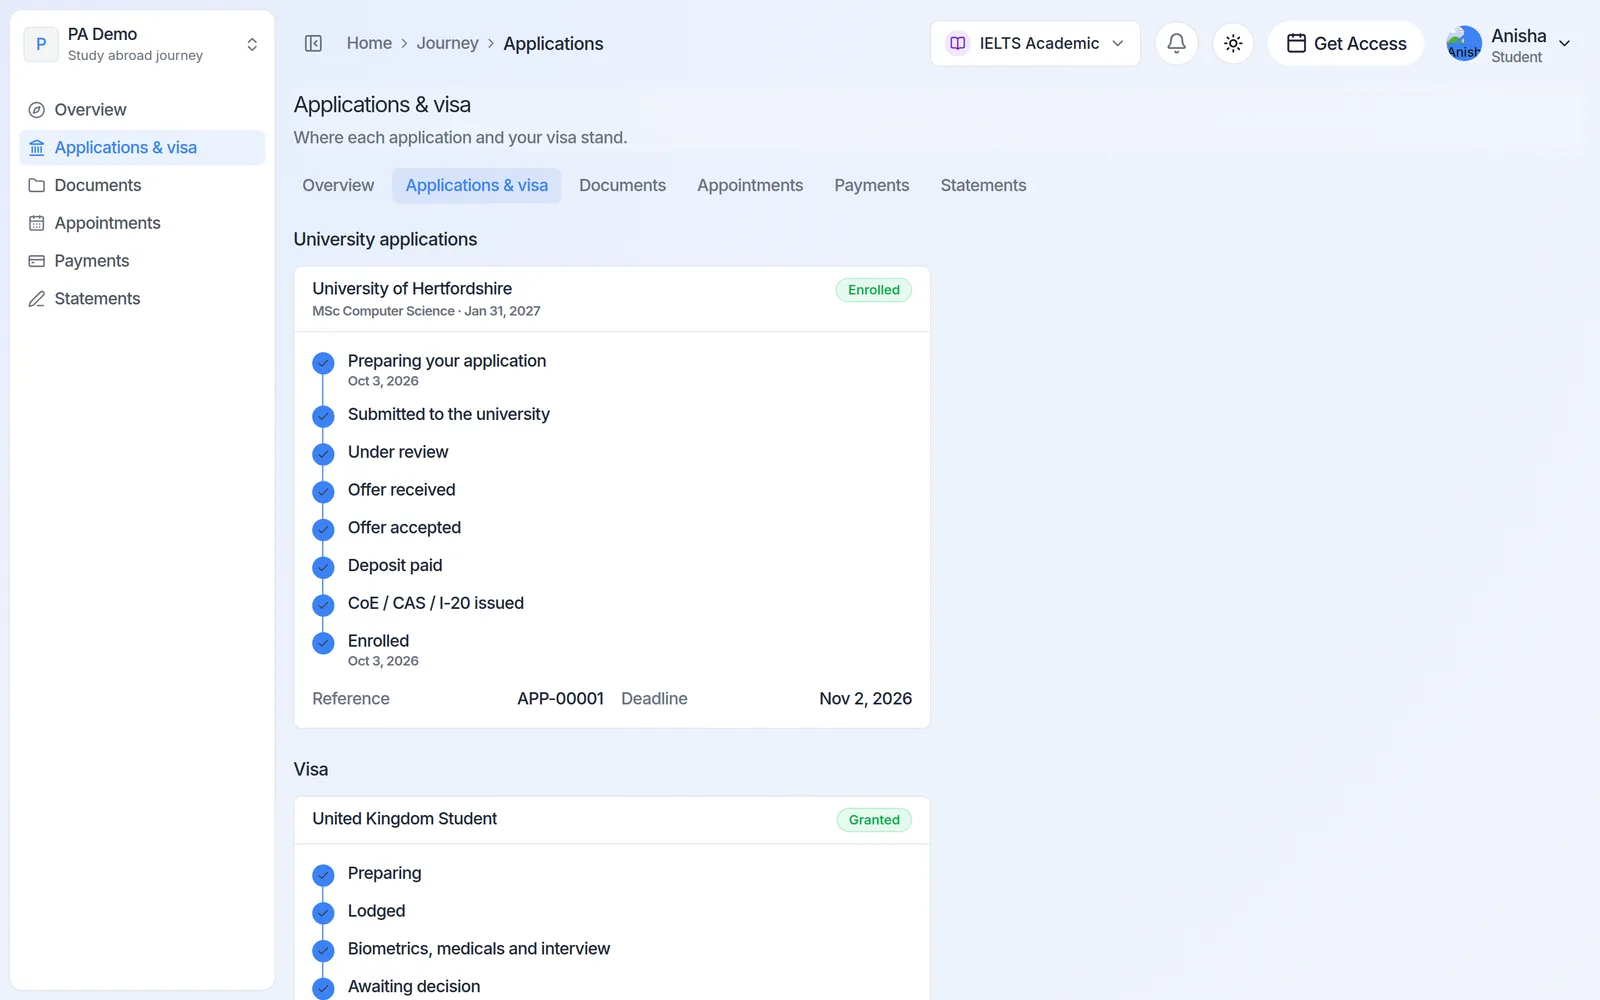Select the Applications & visa tab
Image resolution: width=1600 pixels, height=1000 pixels.
click(476, 186)
